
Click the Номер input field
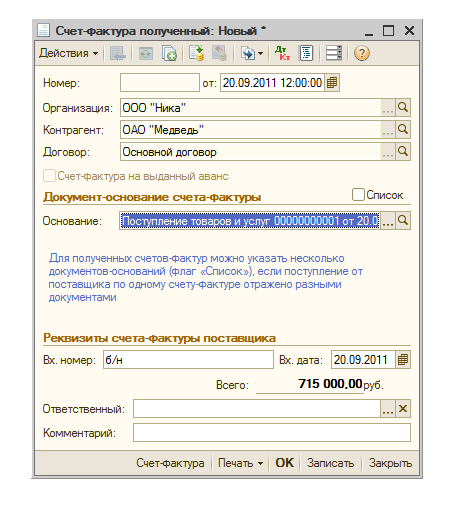(160, 83)
